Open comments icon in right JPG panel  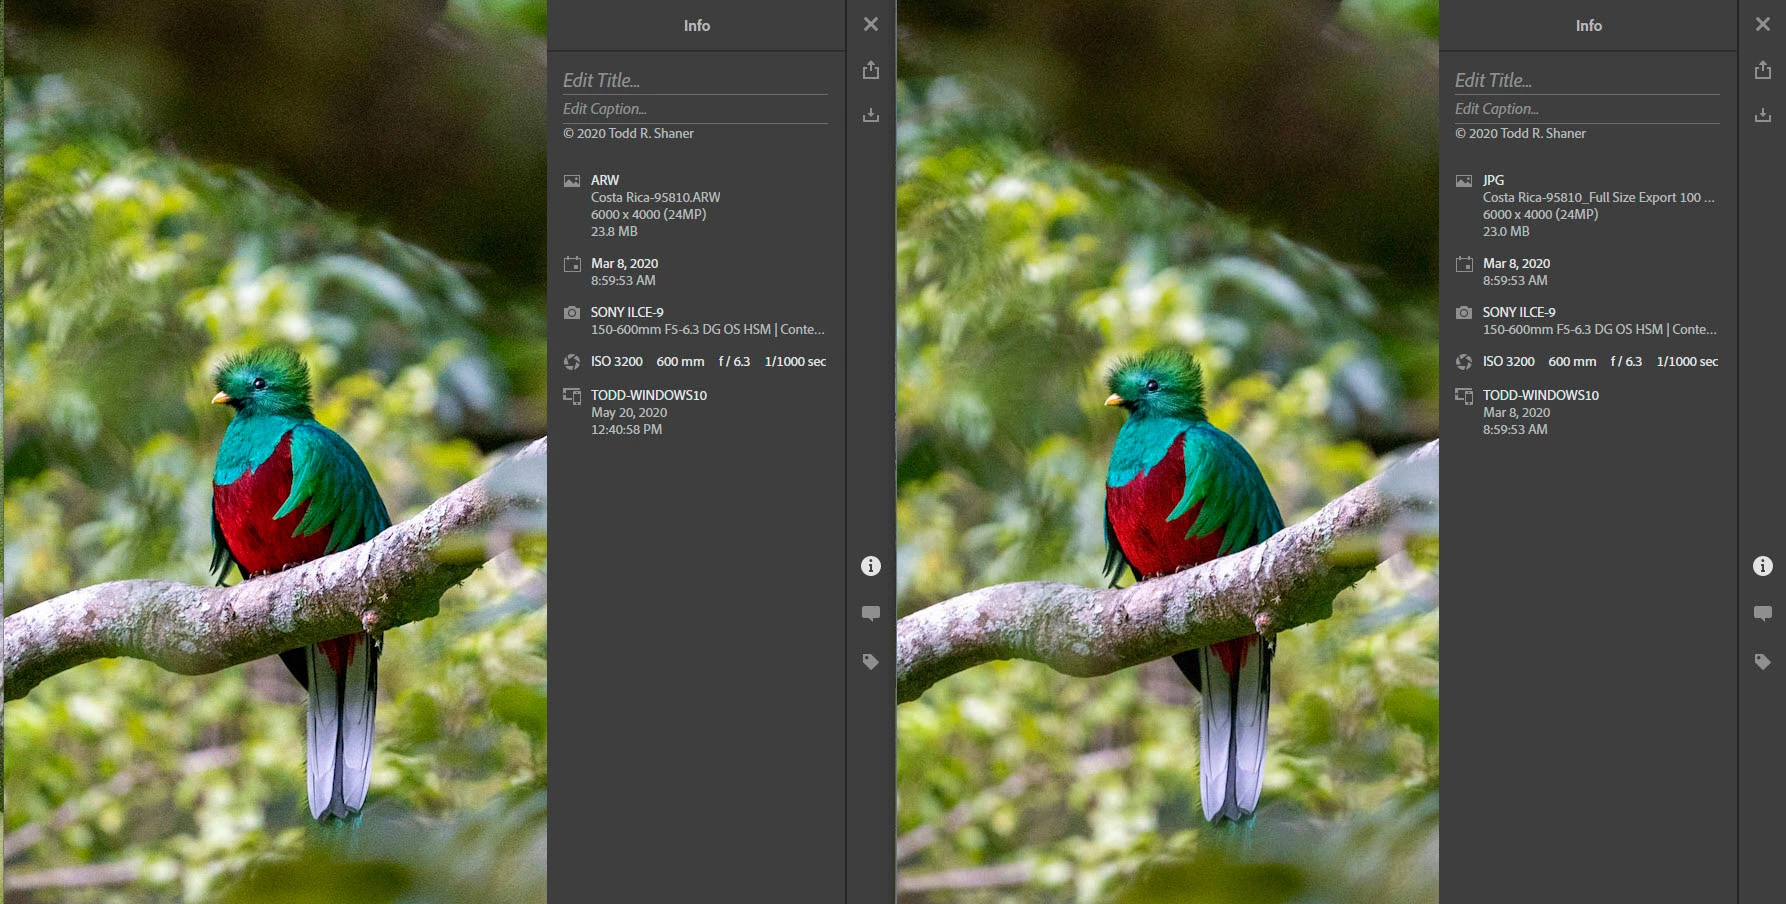pyautogui.click(x=1763, y=613)
